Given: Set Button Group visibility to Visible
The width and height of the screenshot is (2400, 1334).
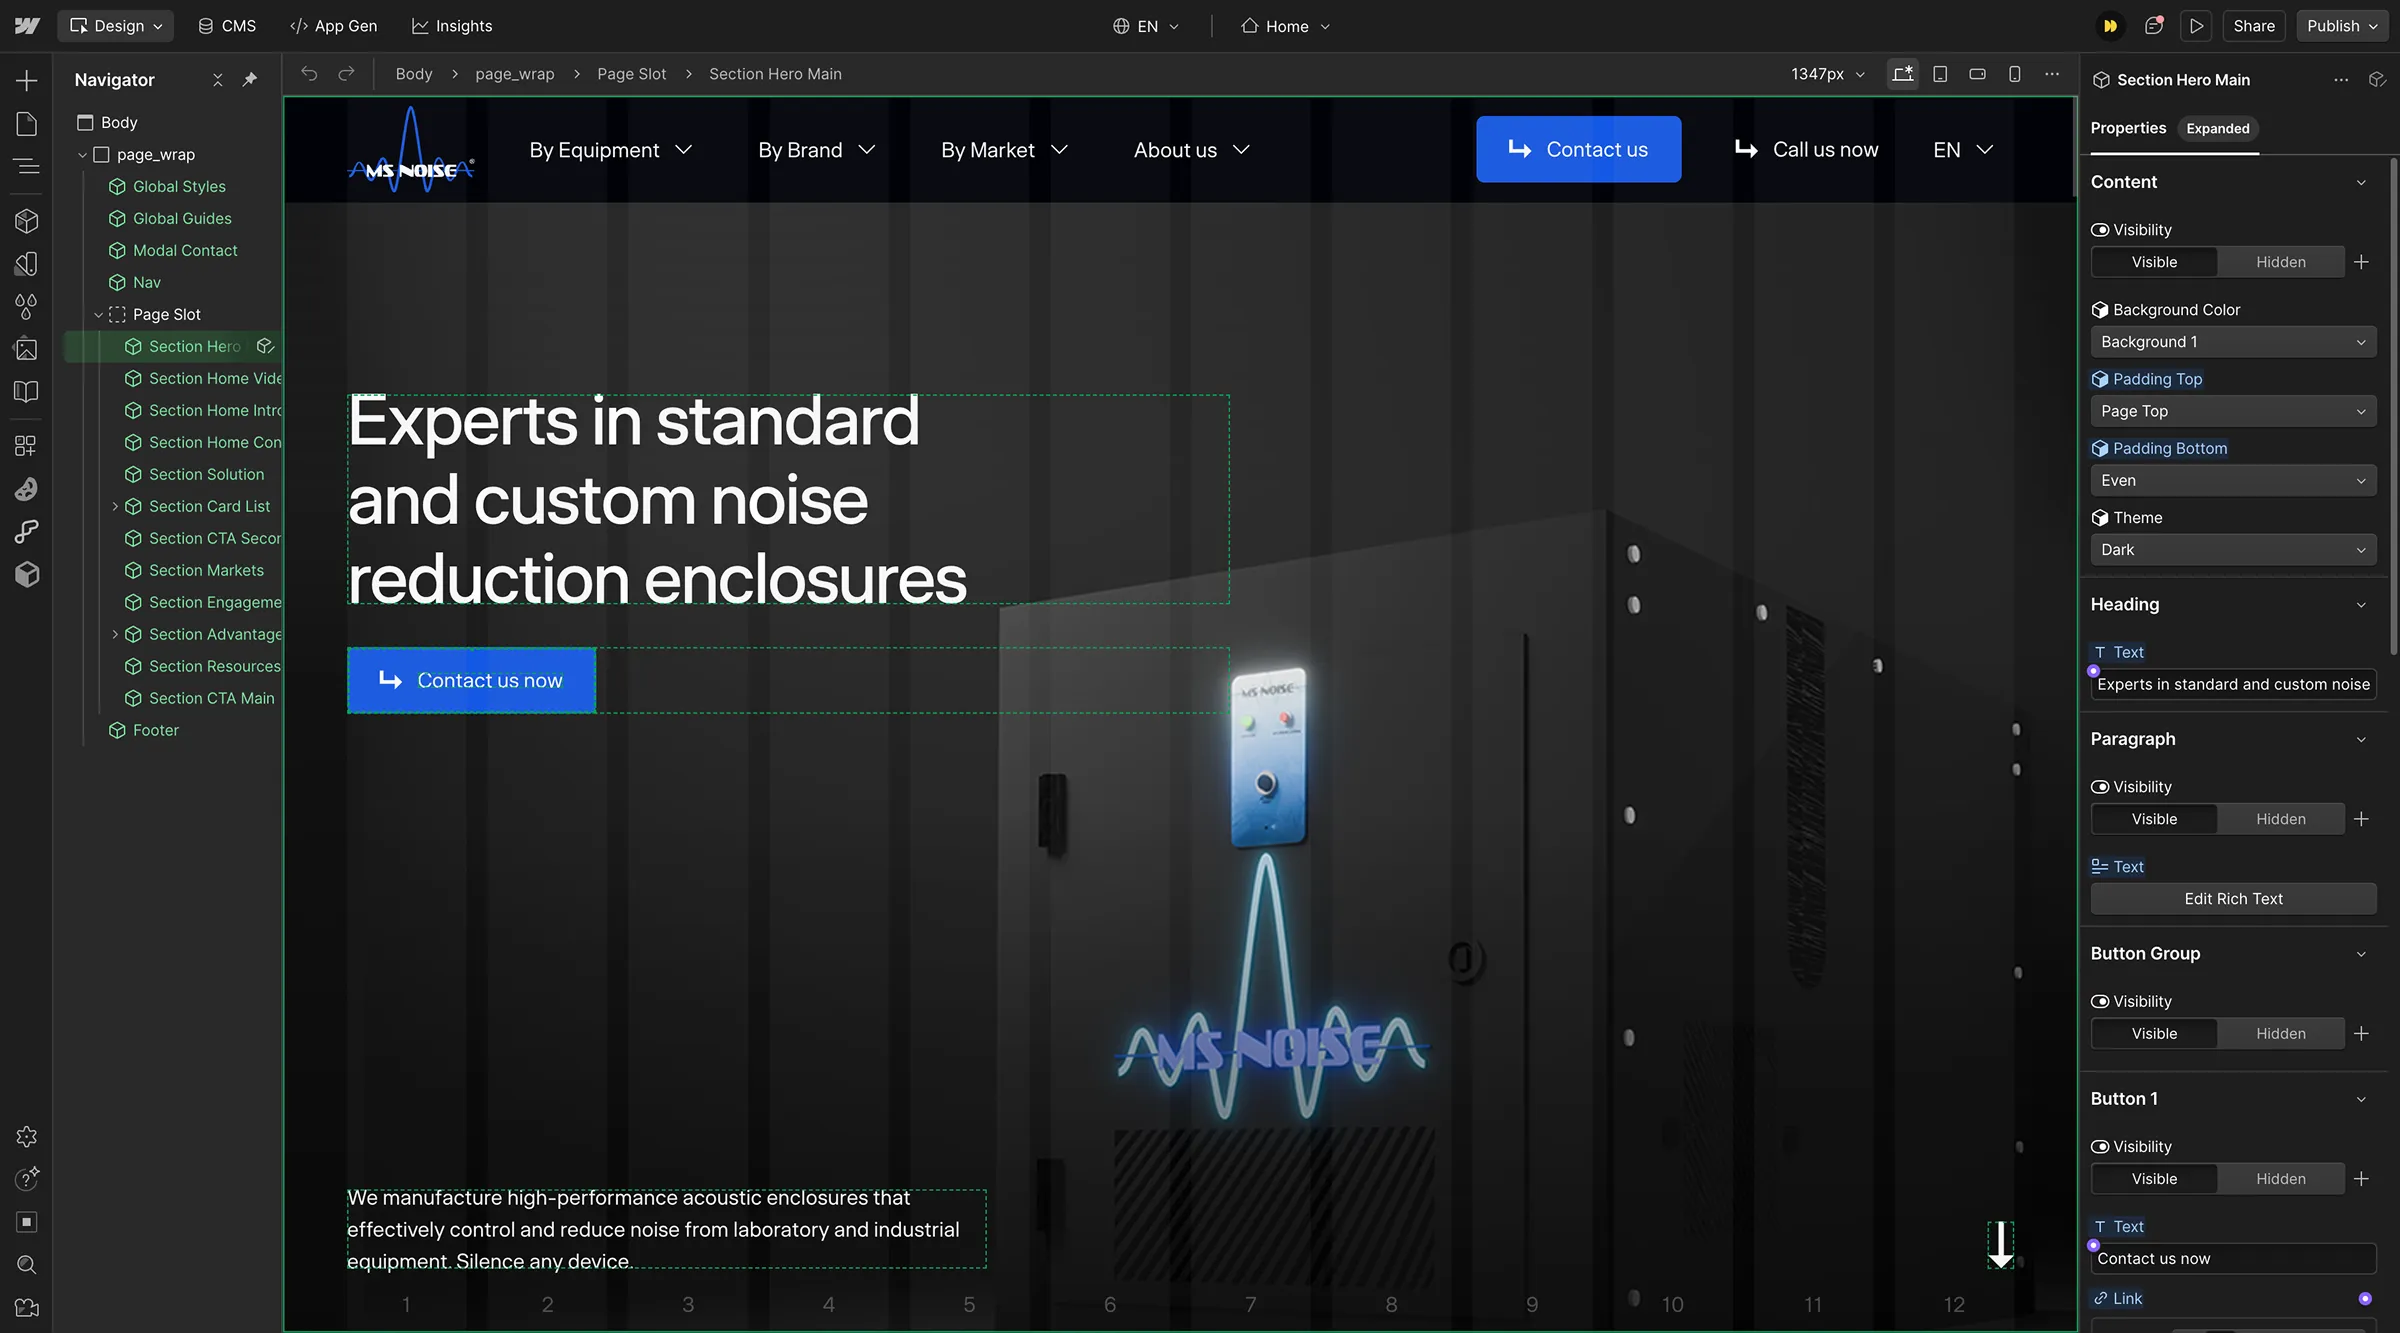Looking at the screenshot, I should [x=2154, y=1033].
